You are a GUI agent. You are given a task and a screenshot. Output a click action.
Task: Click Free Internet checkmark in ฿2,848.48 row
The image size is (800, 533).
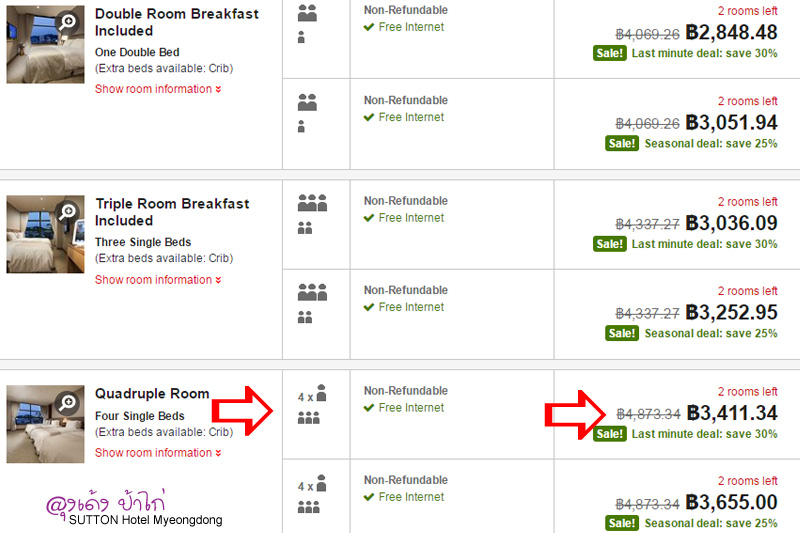(369, 28)
